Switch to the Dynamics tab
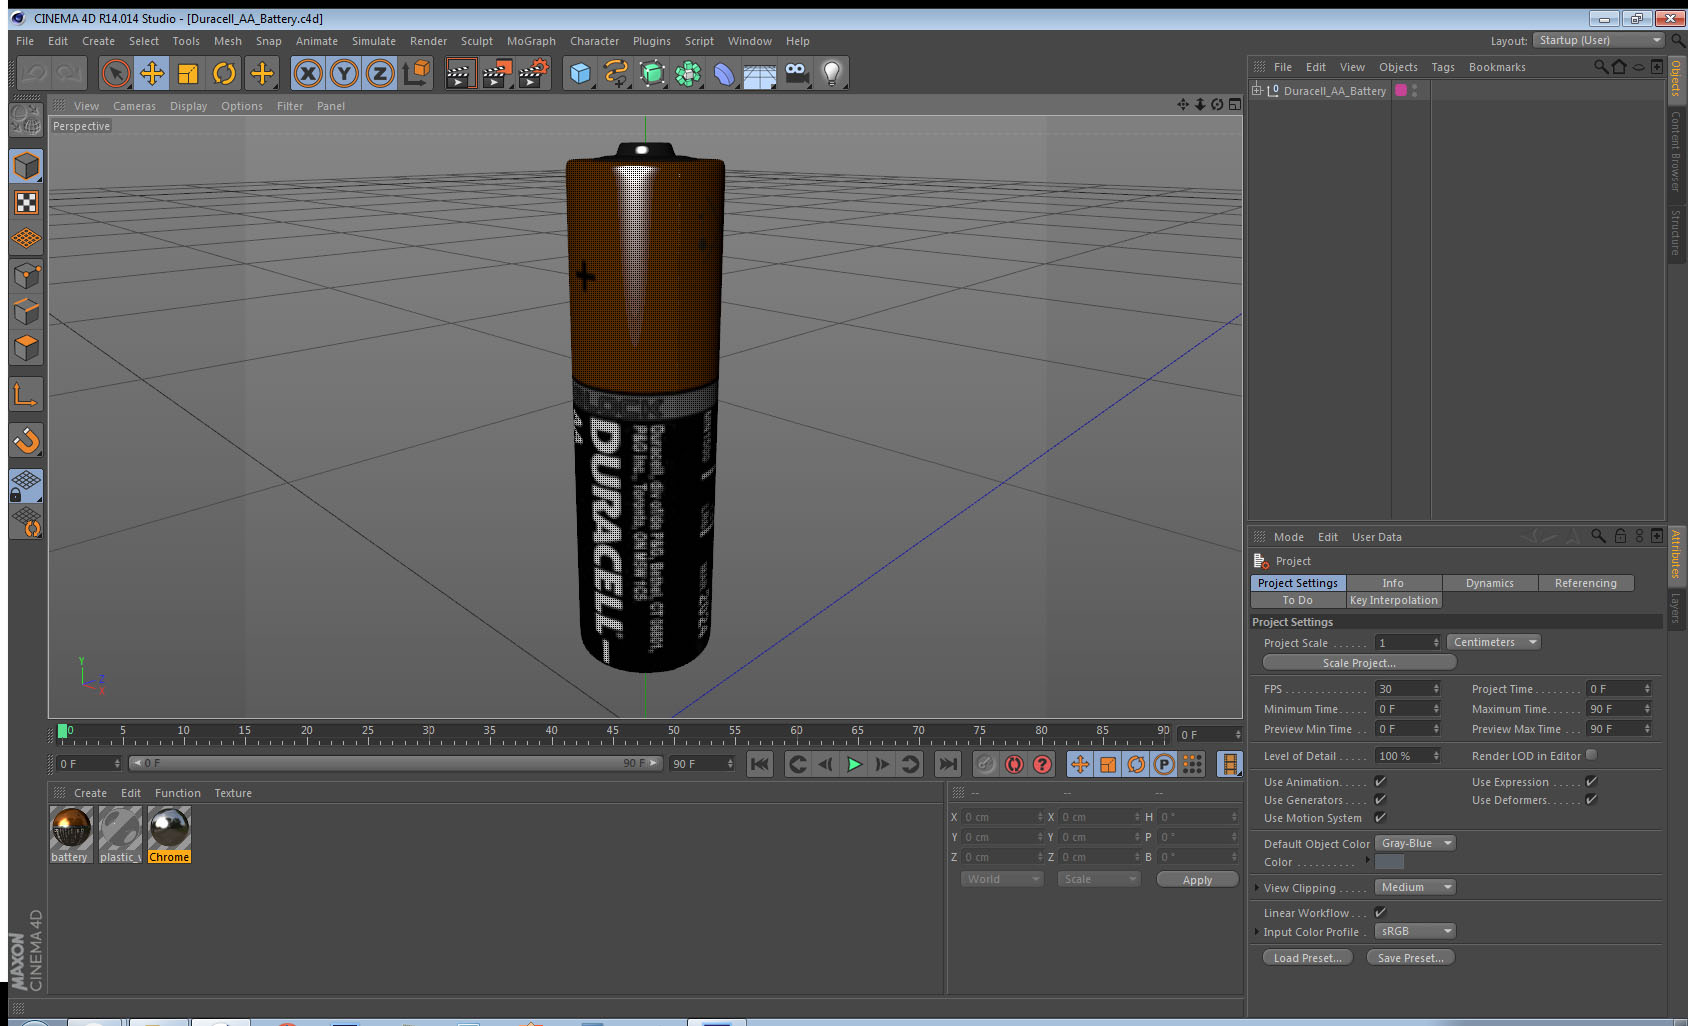 click(x=1490, y=583)
